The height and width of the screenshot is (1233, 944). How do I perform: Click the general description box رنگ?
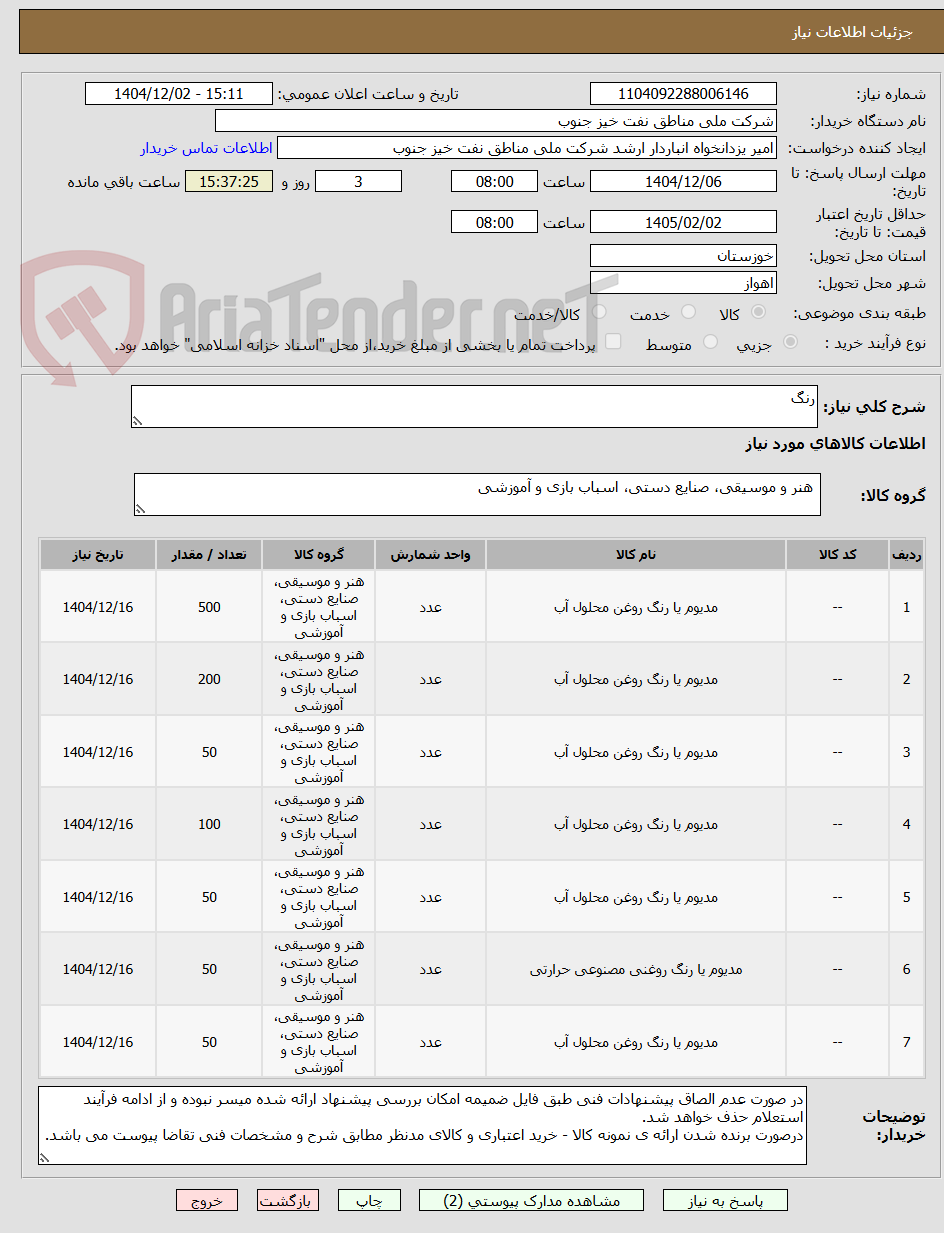[x=474, y=407]
